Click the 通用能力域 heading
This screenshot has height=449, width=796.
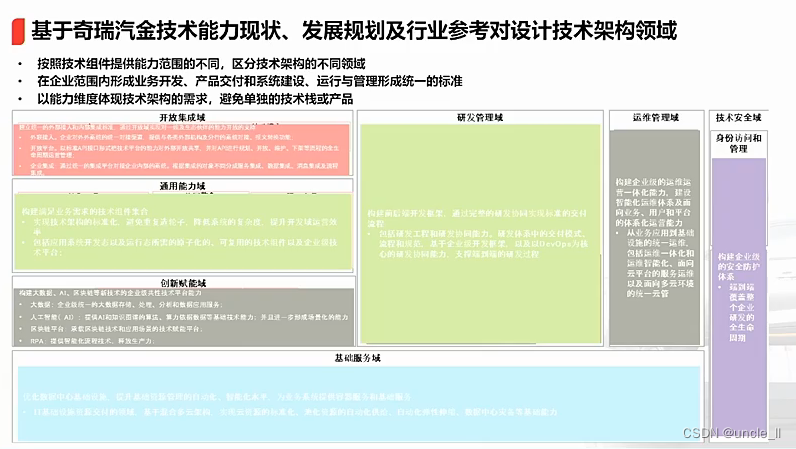pos(182,186)
